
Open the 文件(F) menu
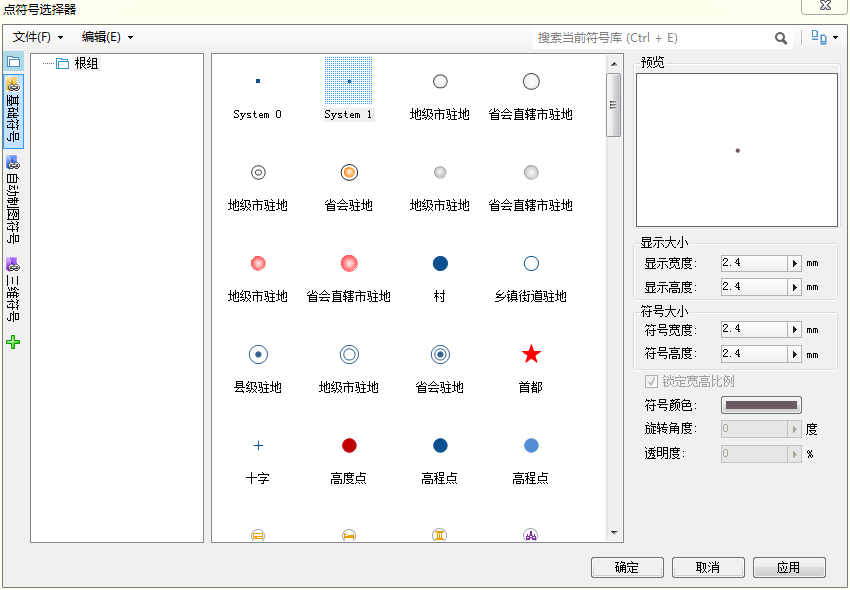[x=38, y=37]
